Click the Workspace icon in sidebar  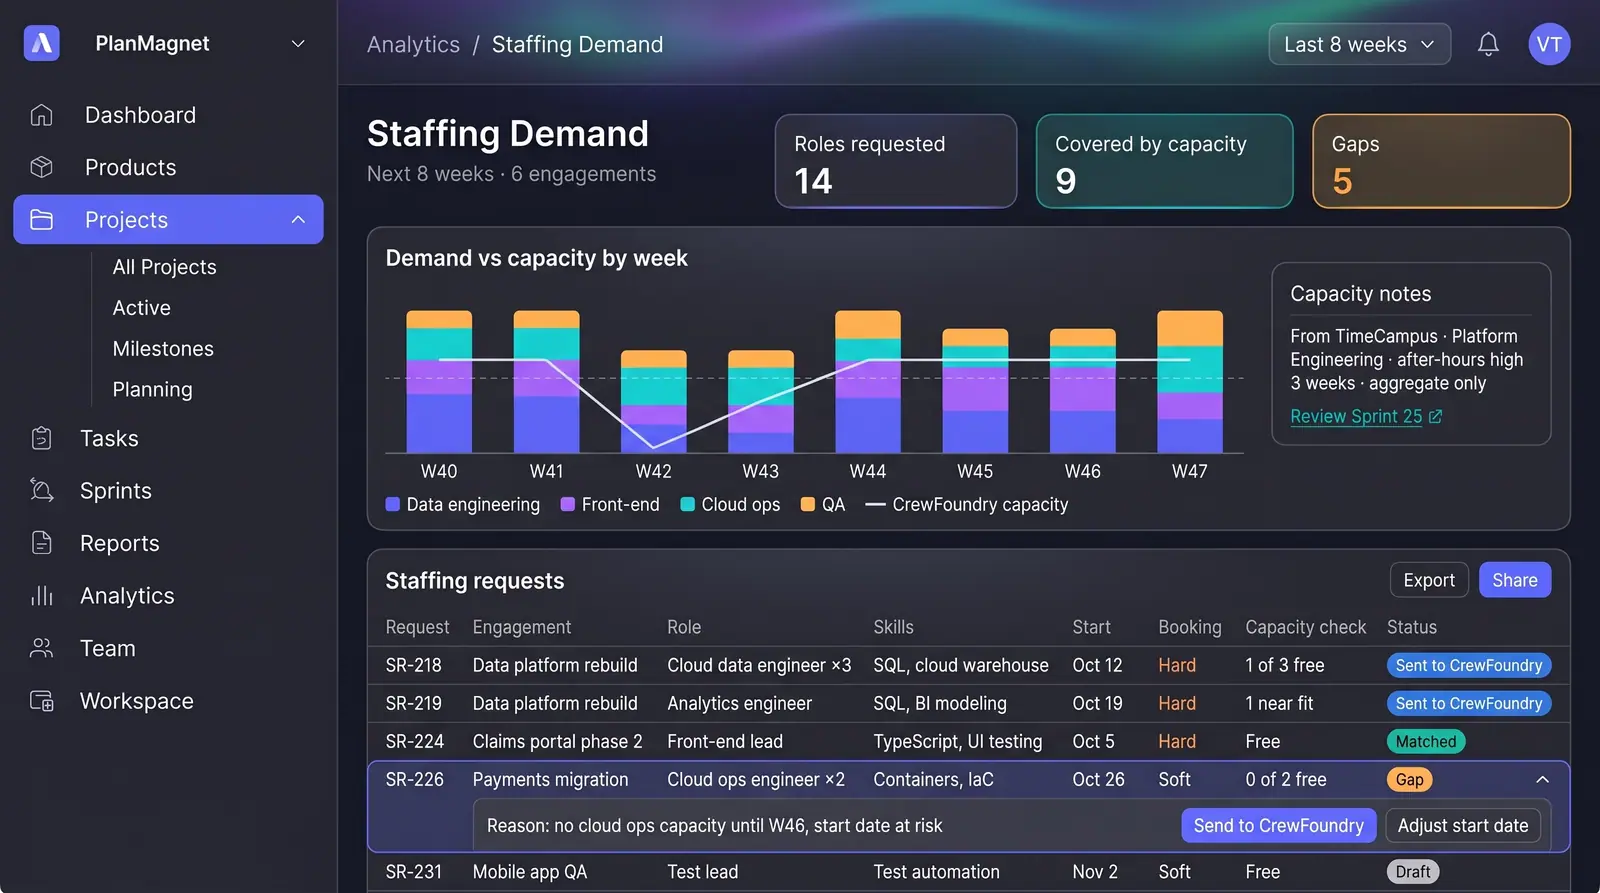[41, 701]
